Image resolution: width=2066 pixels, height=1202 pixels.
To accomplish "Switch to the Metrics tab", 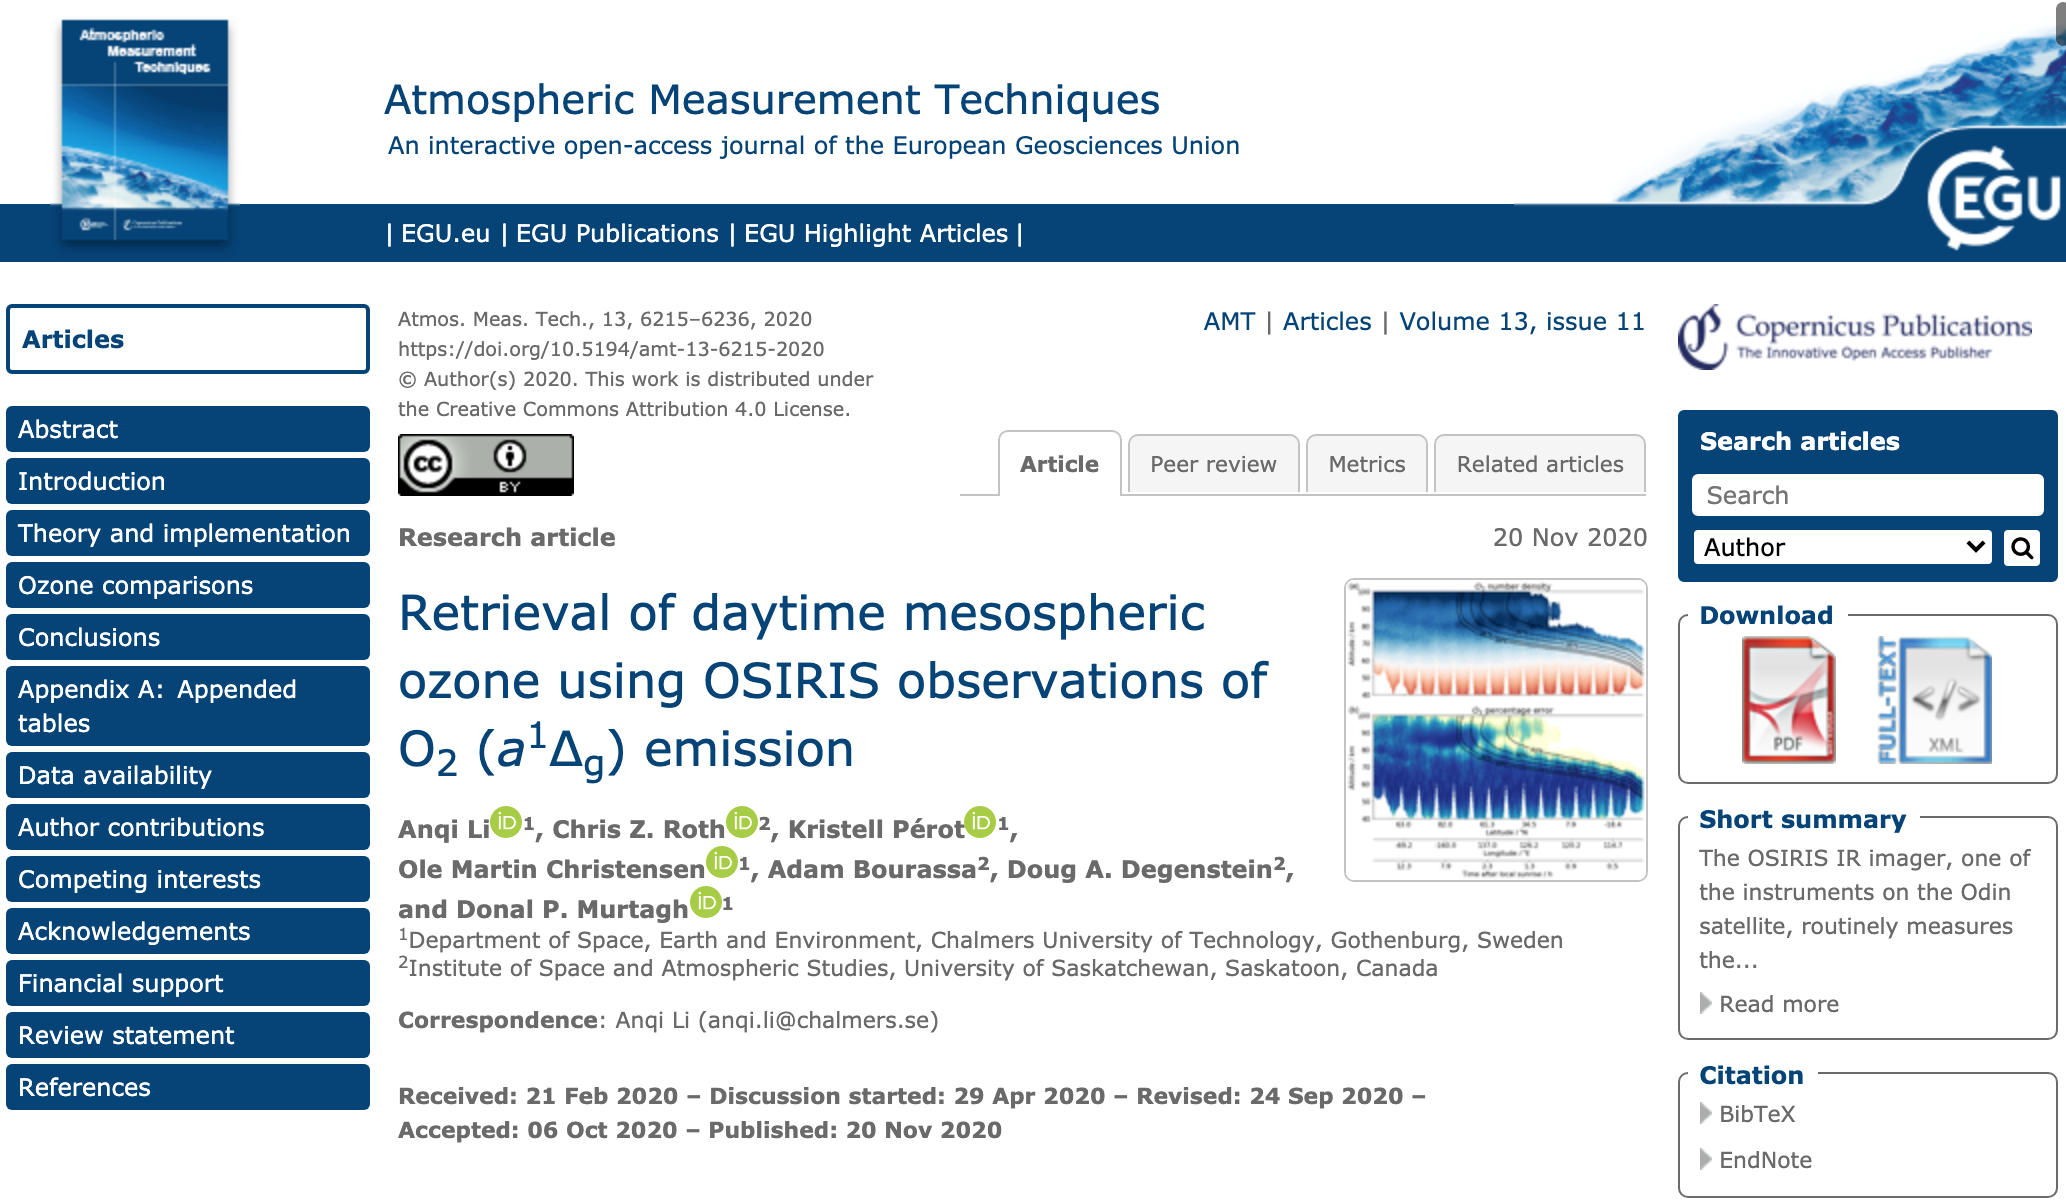I will tap(1366, 464).
